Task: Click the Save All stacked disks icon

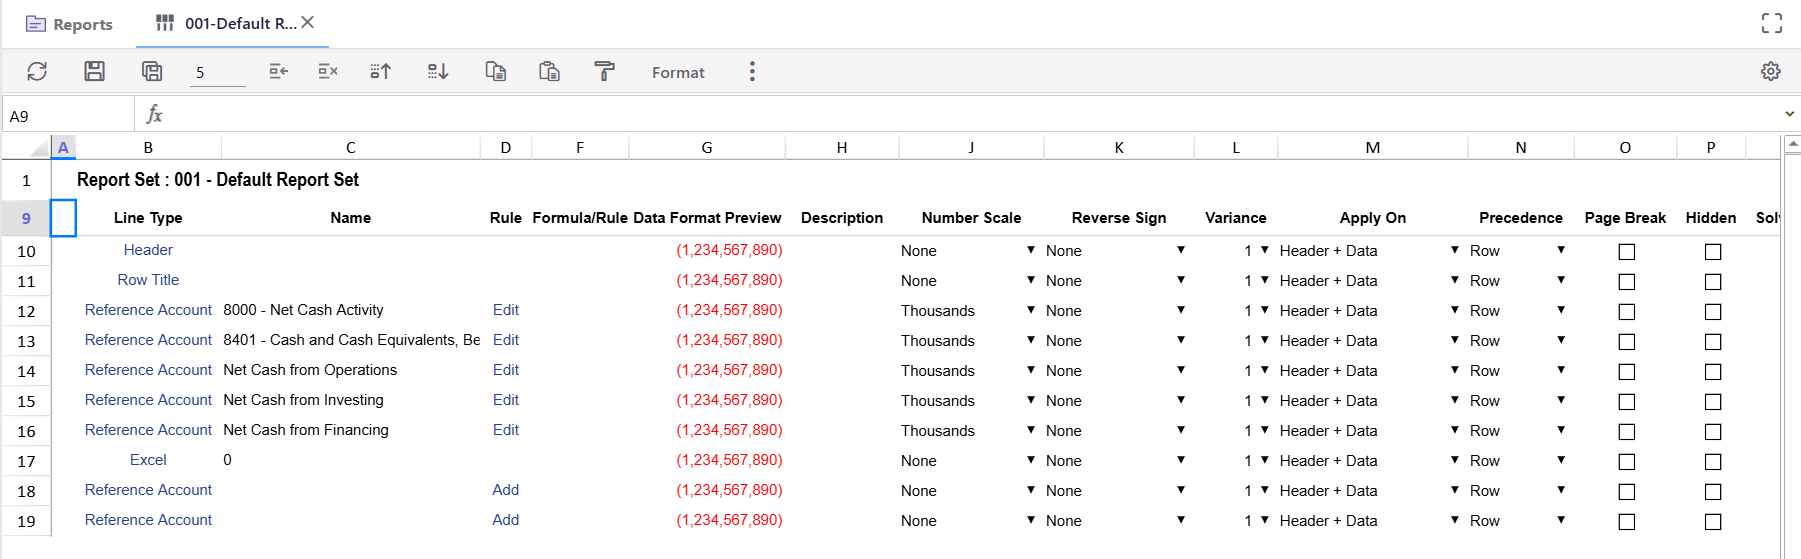Action: tap(152, 71)
